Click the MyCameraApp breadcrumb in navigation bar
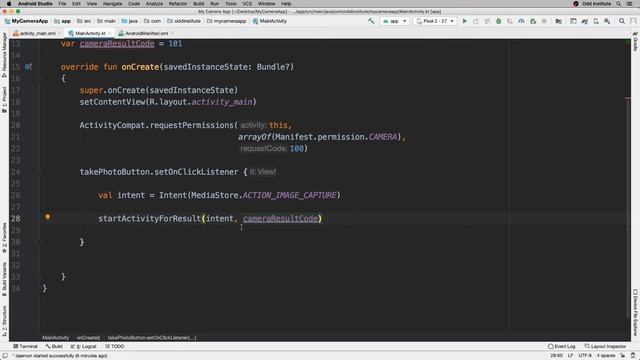640x360 pixels. (27, 21)
